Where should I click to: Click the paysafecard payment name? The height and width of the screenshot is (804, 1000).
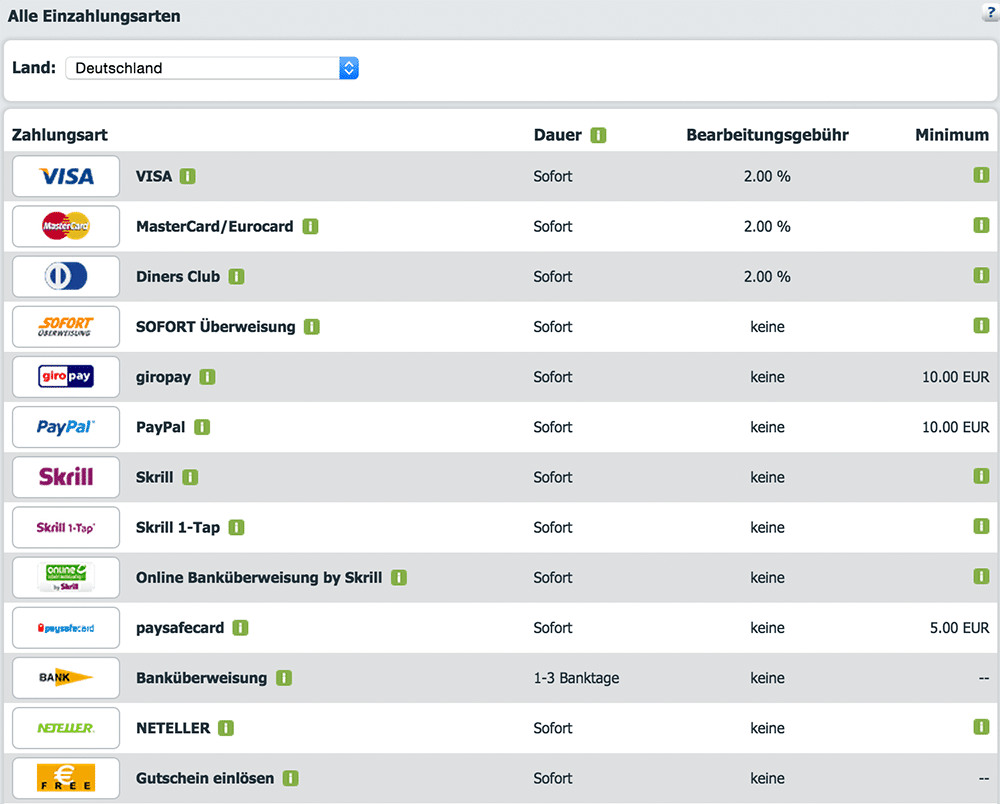tap(180, 628)
